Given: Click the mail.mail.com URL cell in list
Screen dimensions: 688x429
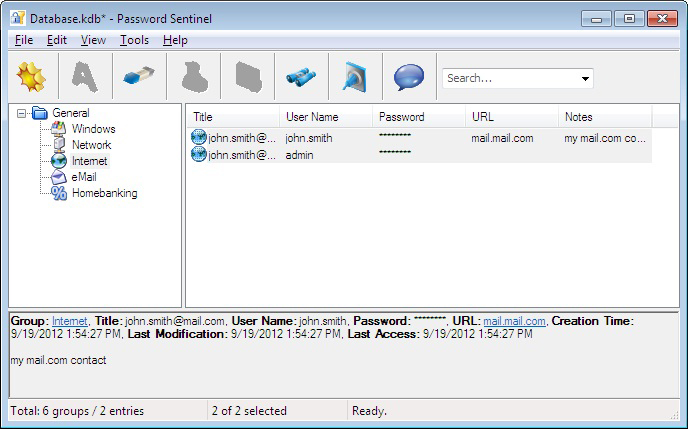Looking at the screenshot, I should (502, 138).
